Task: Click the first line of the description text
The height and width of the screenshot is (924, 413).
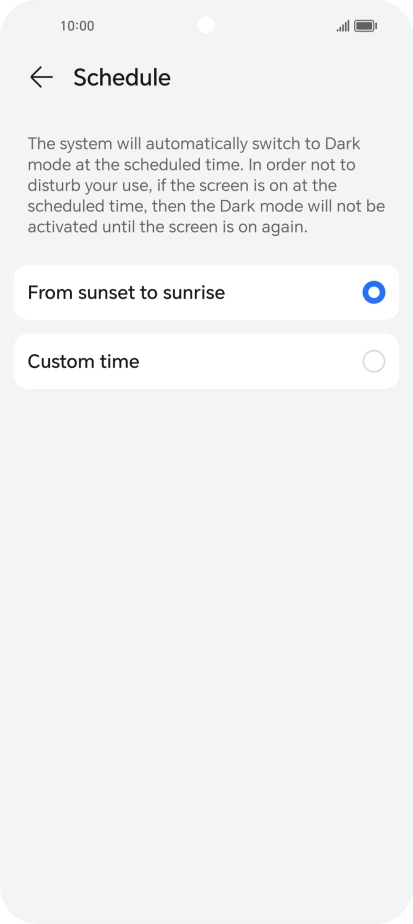Action: [194, 144]
